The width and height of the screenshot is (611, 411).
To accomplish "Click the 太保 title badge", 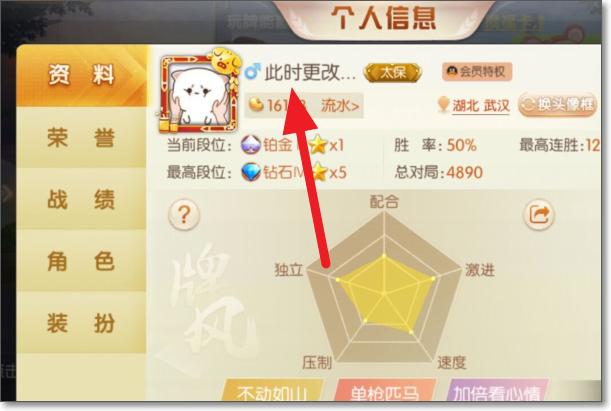I will point(392,72).
